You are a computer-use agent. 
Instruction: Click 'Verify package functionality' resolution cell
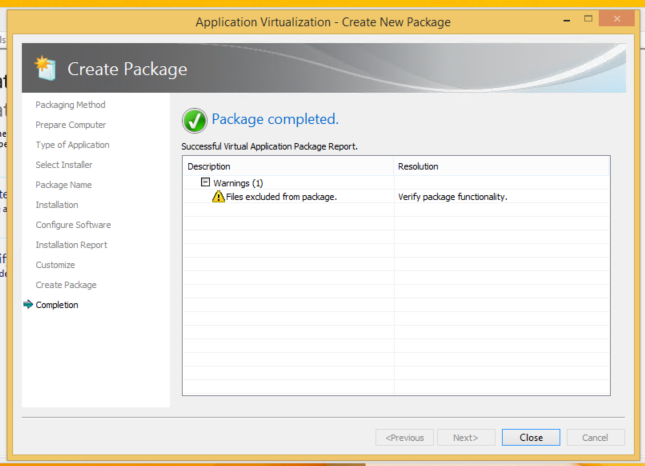coord(452,197)
